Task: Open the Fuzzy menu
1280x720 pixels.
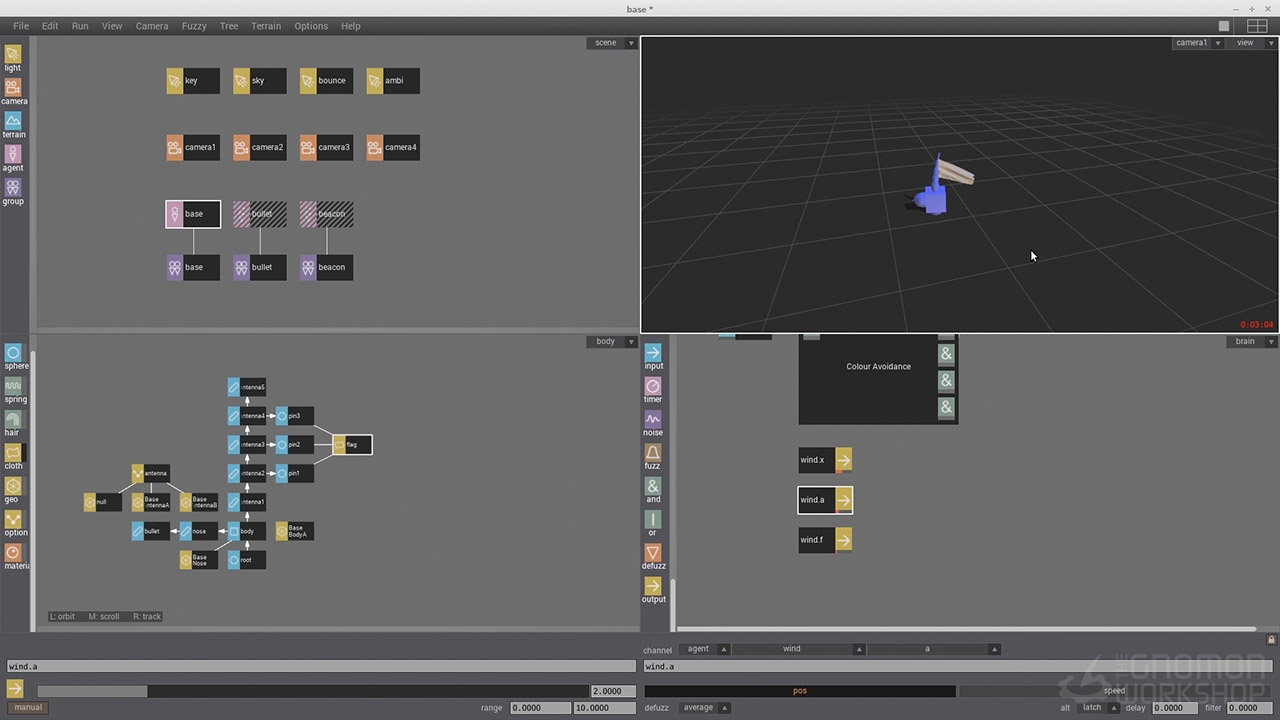Action: pos(194,26)
